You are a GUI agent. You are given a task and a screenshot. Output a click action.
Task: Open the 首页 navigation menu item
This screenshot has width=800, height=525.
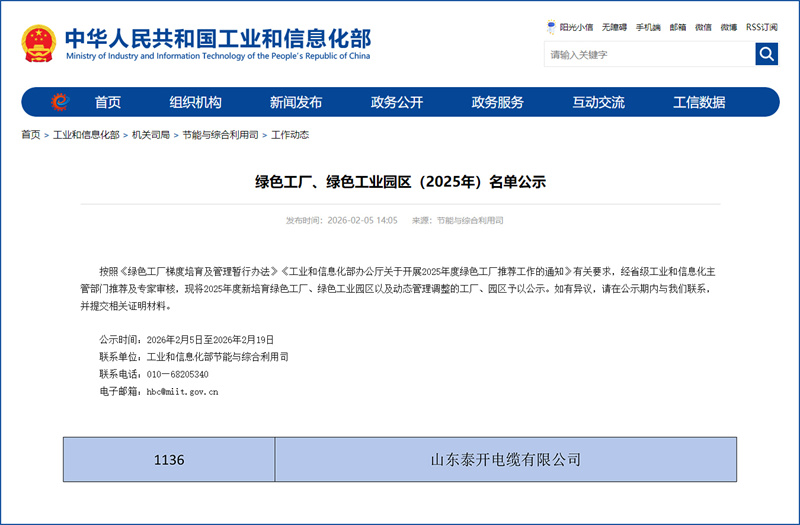(108, 102)
